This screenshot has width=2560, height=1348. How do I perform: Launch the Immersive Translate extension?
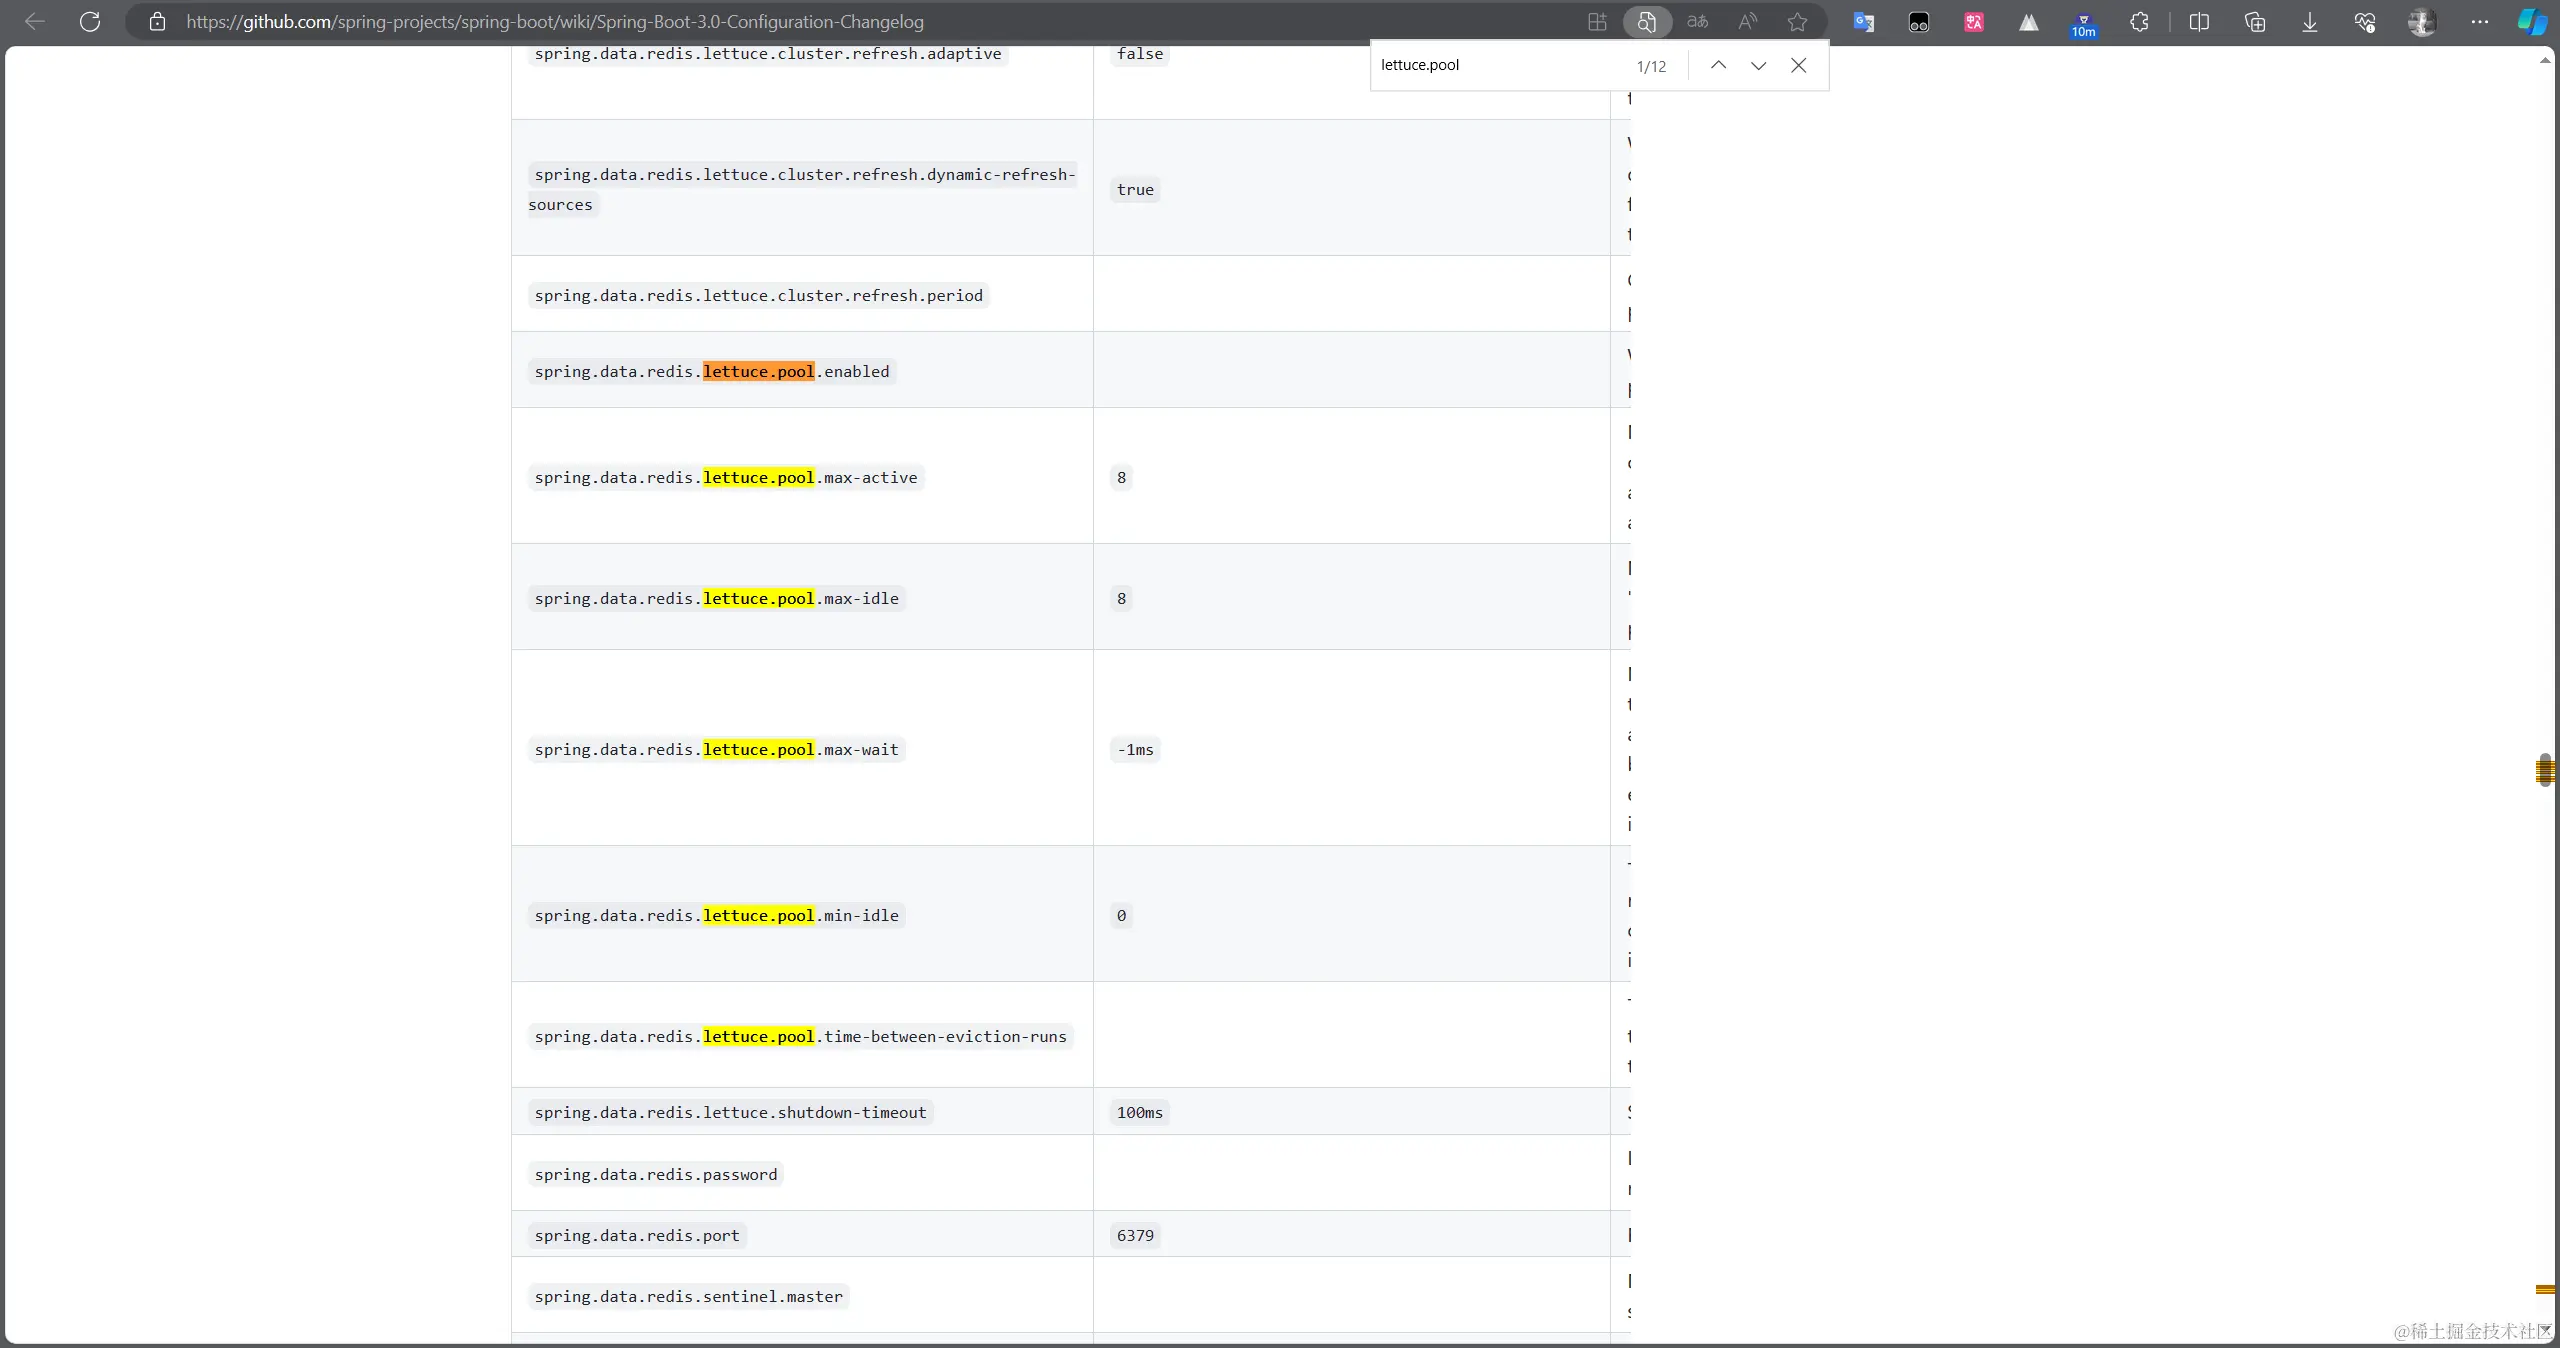click(1973, 22)
